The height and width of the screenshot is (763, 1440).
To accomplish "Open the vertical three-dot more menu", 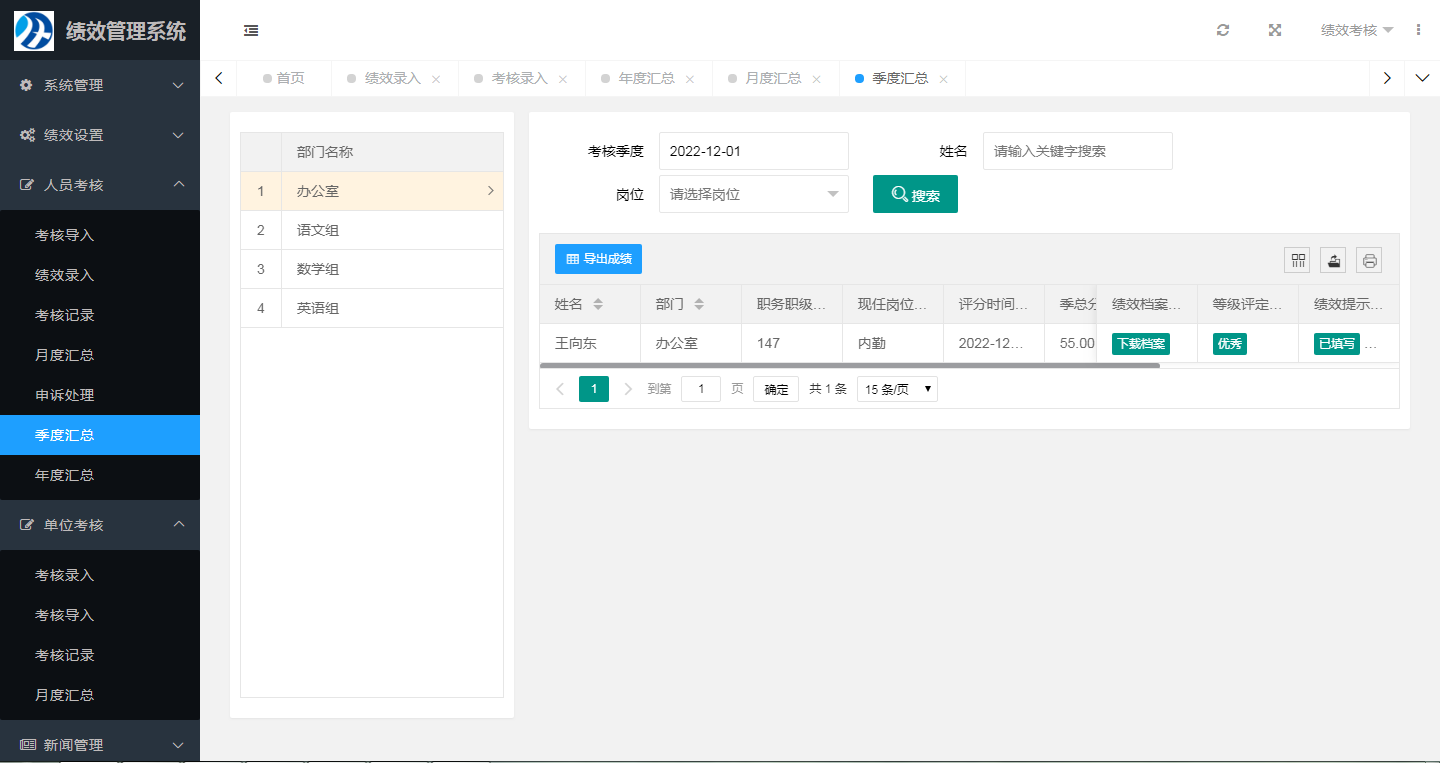I will tap(1418, 30).
